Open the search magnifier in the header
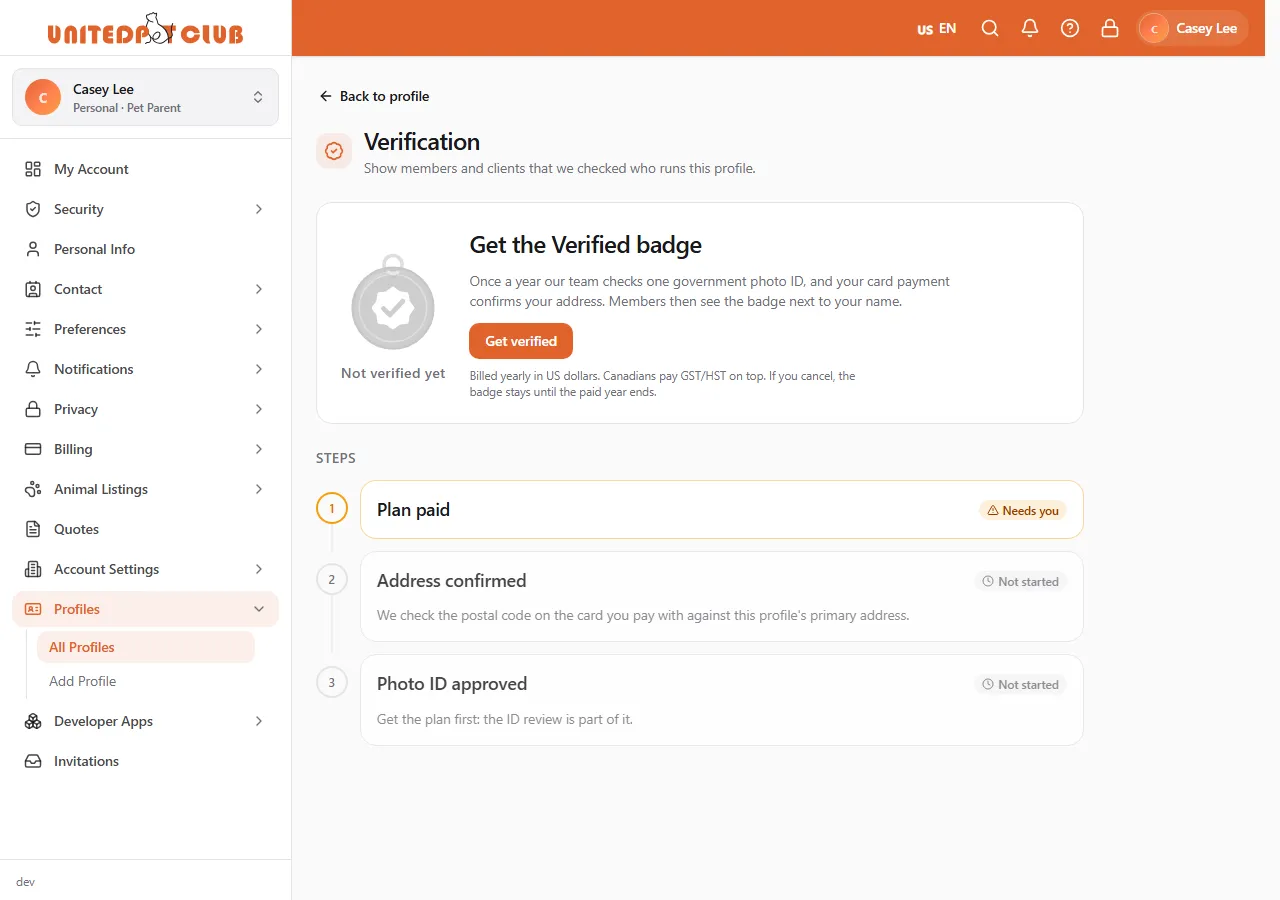The image size is (1280, 900). point(990,28)
